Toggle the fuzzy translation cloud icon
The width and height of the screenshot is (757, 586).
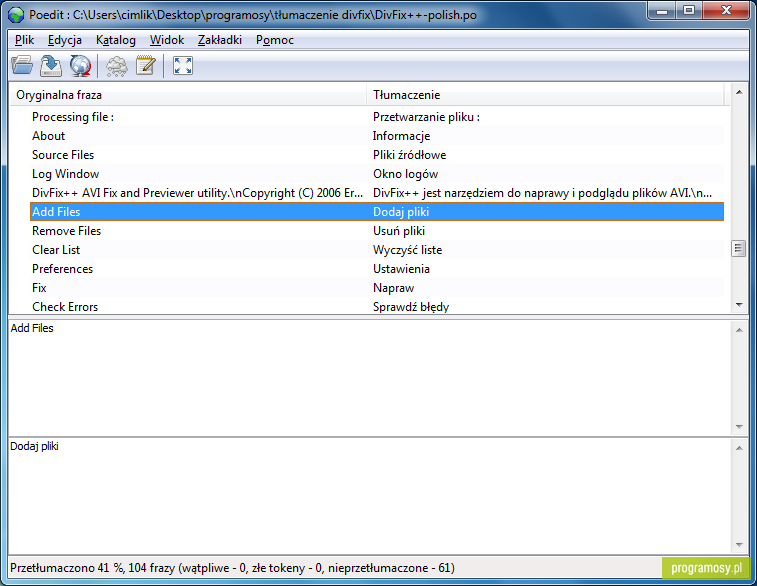117,65
